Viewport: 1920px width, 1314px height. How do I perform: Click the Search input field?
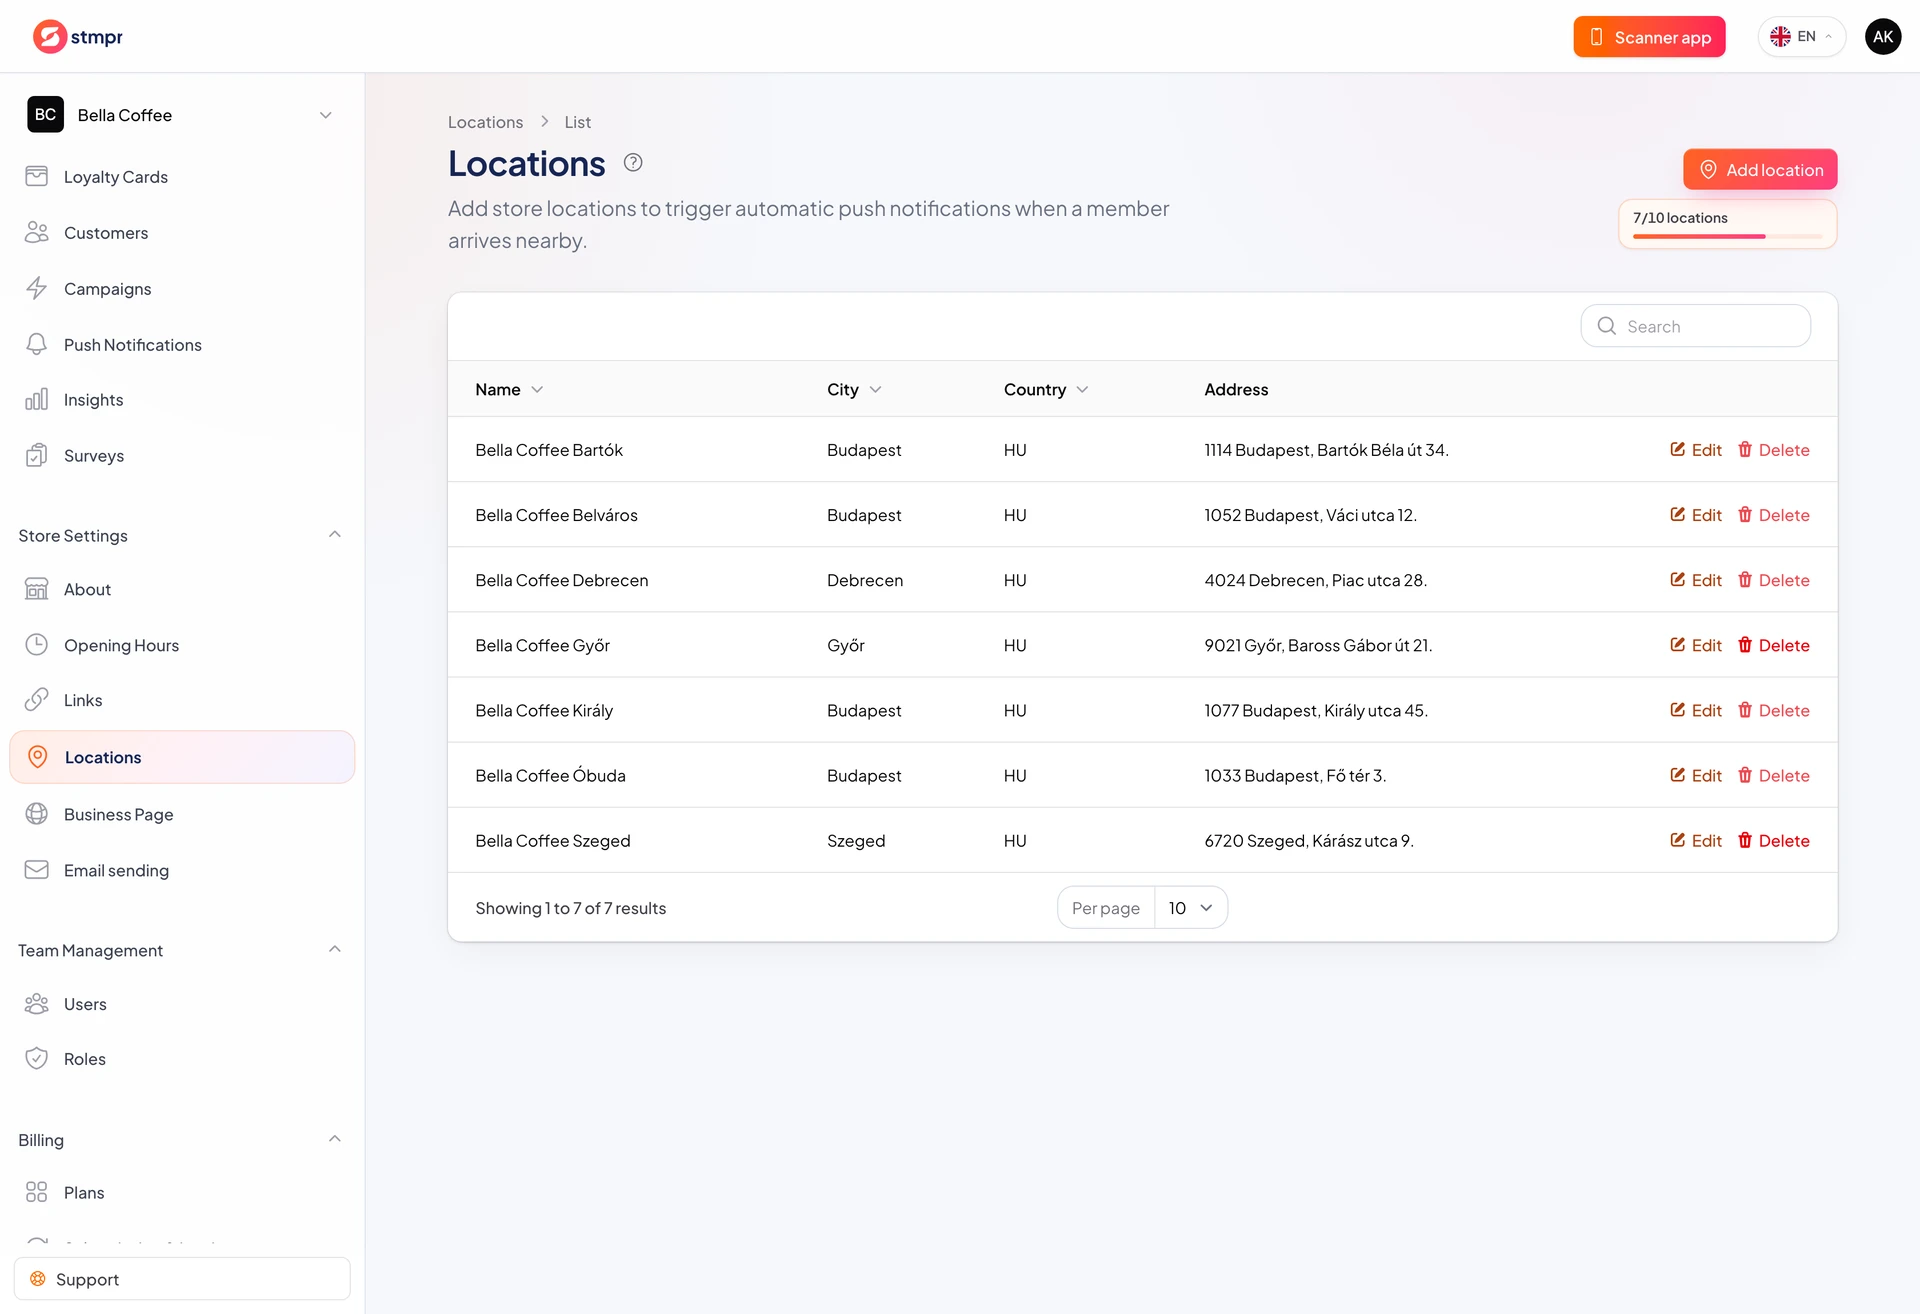(1696, 326)
